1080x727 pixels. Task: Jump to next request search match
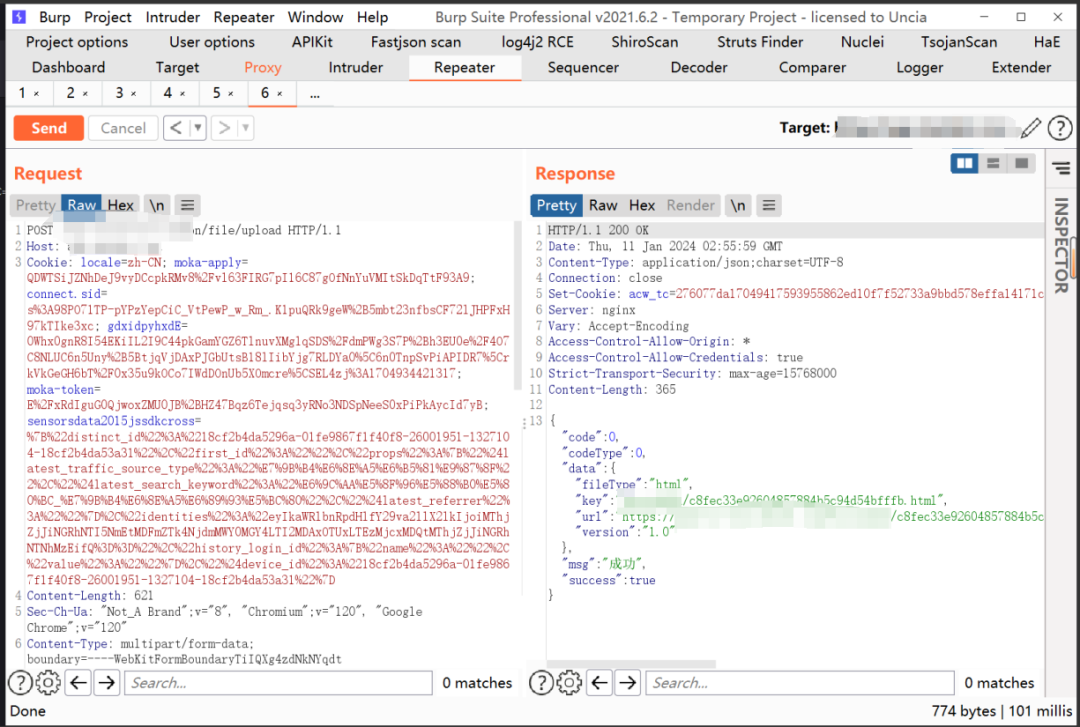click(x=106, y=683)
